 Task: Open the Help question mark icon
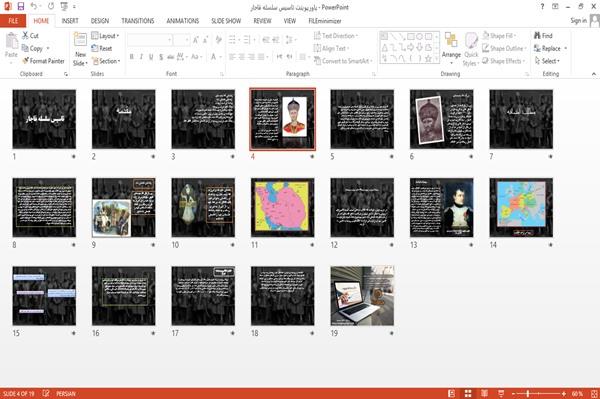pos(542,7)
